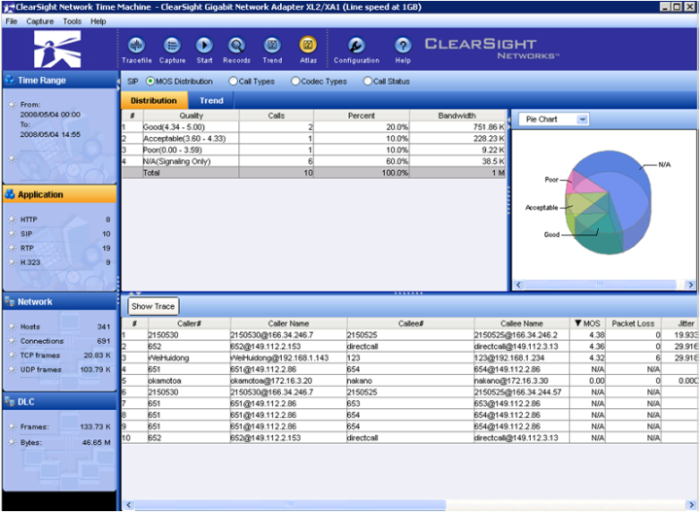Select Call Status radio button
The width and height of the screenshot is (700, 512).
click(367, 81)
